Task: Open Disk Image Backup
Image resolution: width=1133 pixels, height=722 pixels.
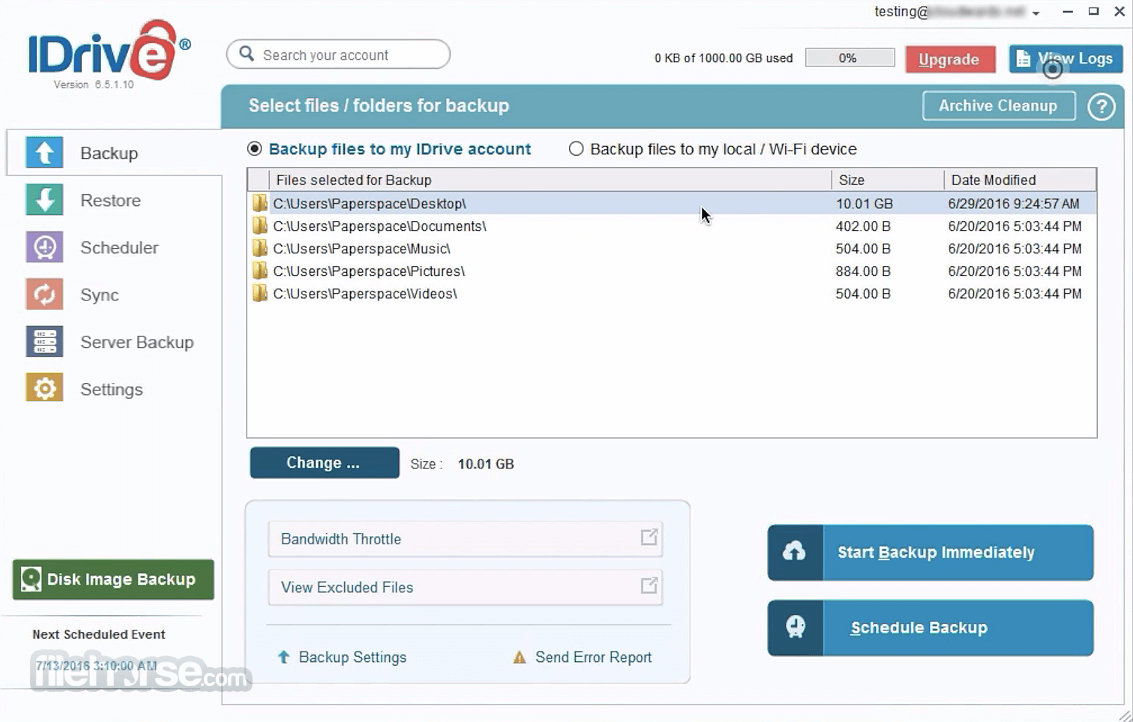Action: pyautogui.click(x=112, y=579)
